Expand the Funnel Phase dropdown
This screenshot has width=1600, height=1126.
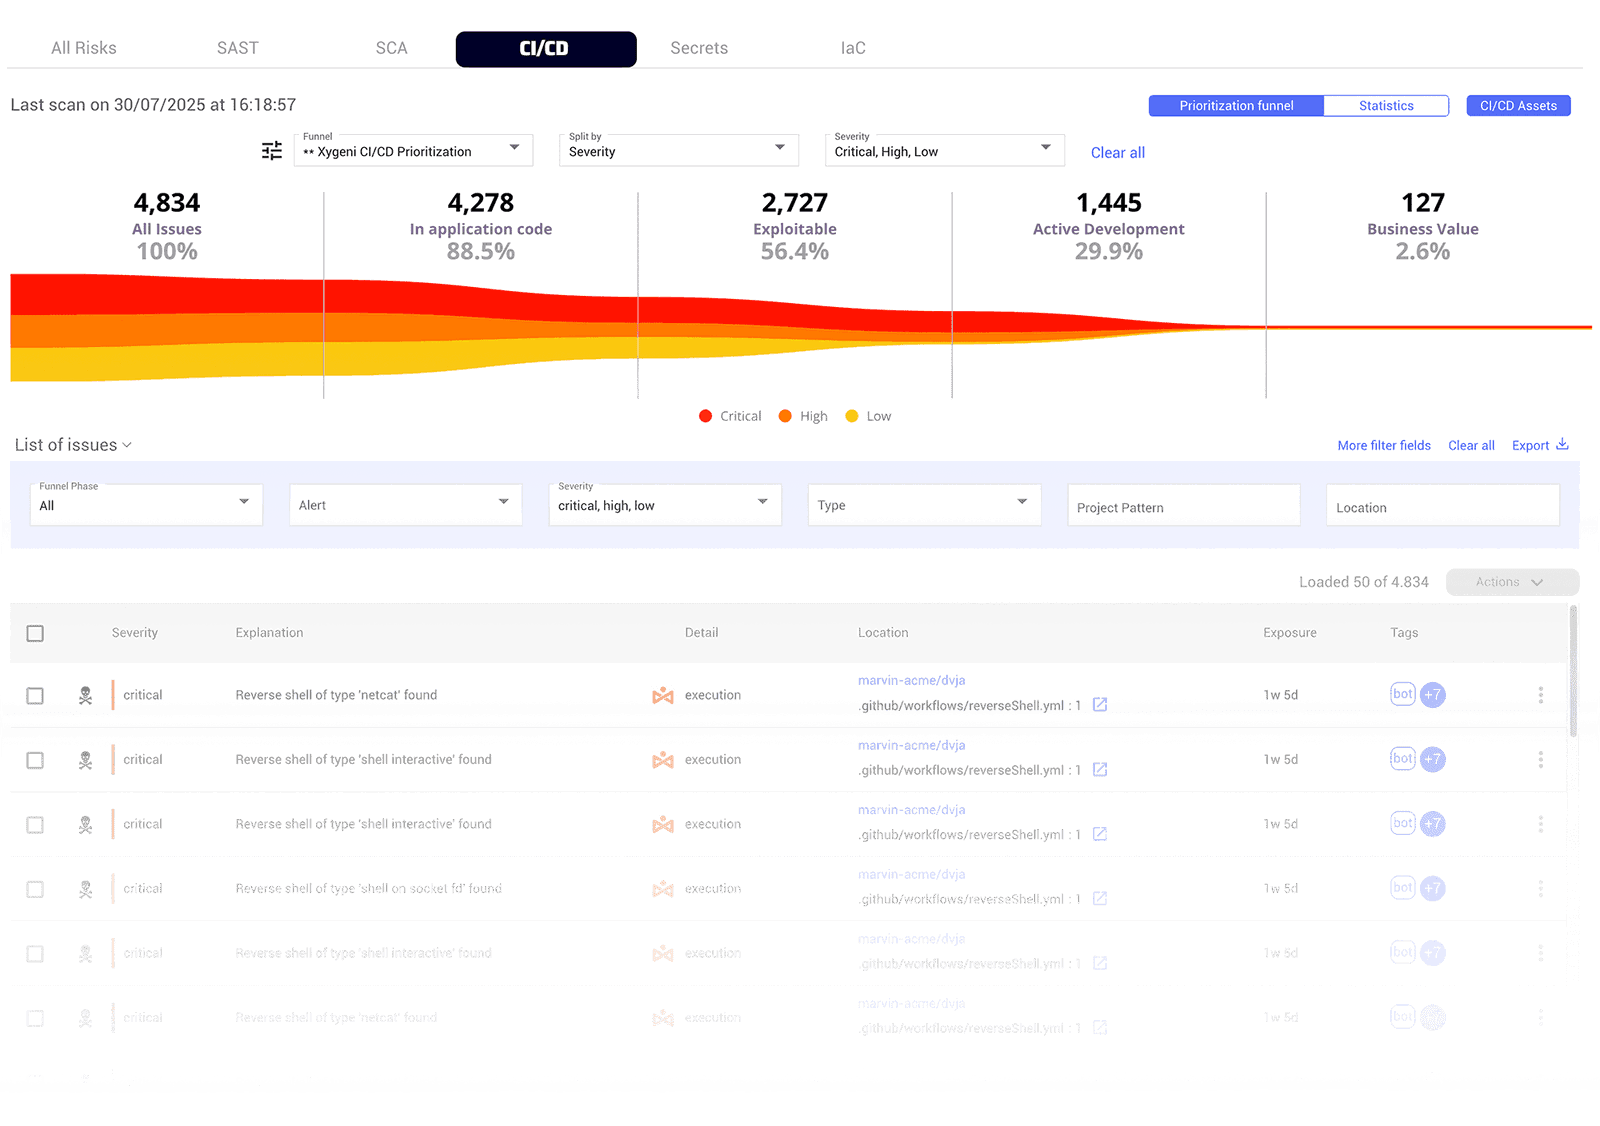click(146, 505)
